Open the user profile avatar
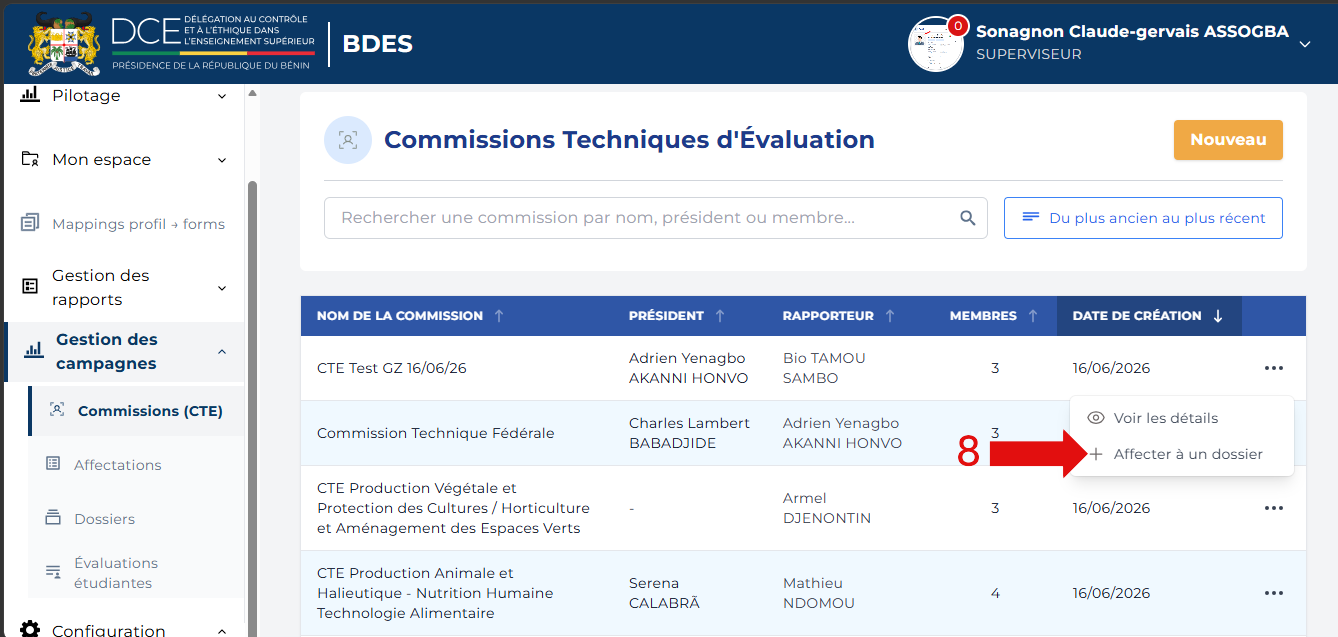This screenshot has height=637, width=1338. tap(935, 44)
